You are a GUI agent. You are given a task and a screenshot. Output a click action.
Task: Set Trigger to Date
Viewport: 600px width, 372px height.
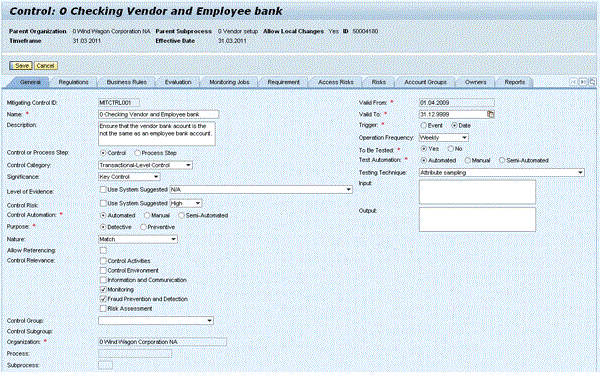(x=454, y=125)
